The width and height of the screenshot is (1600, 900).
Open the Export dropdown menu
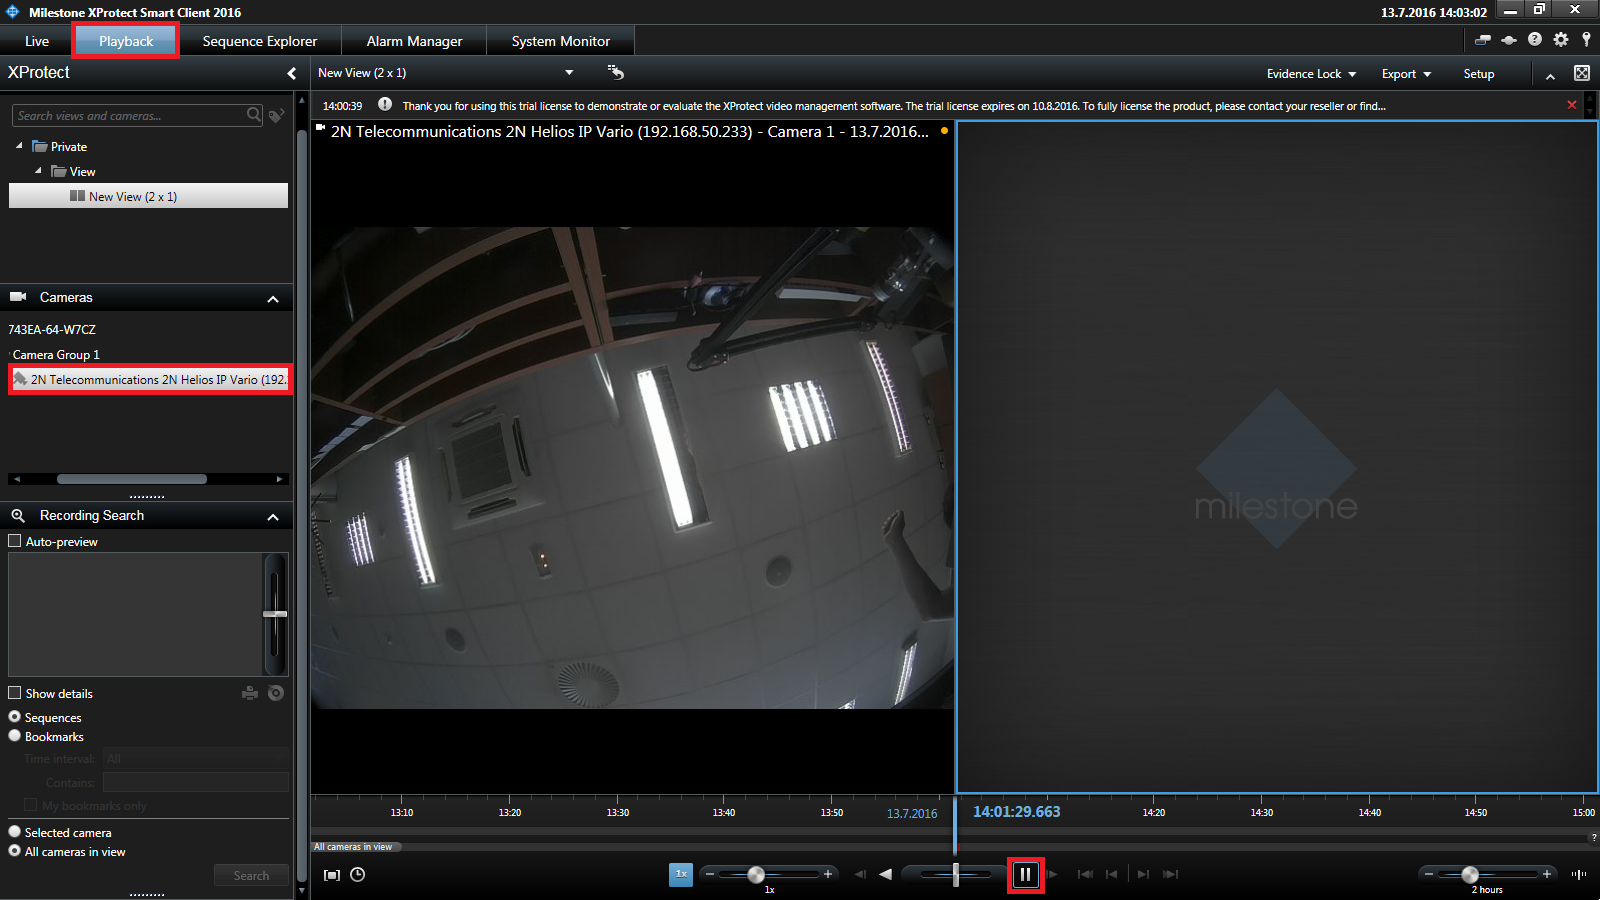(1406, 74)
